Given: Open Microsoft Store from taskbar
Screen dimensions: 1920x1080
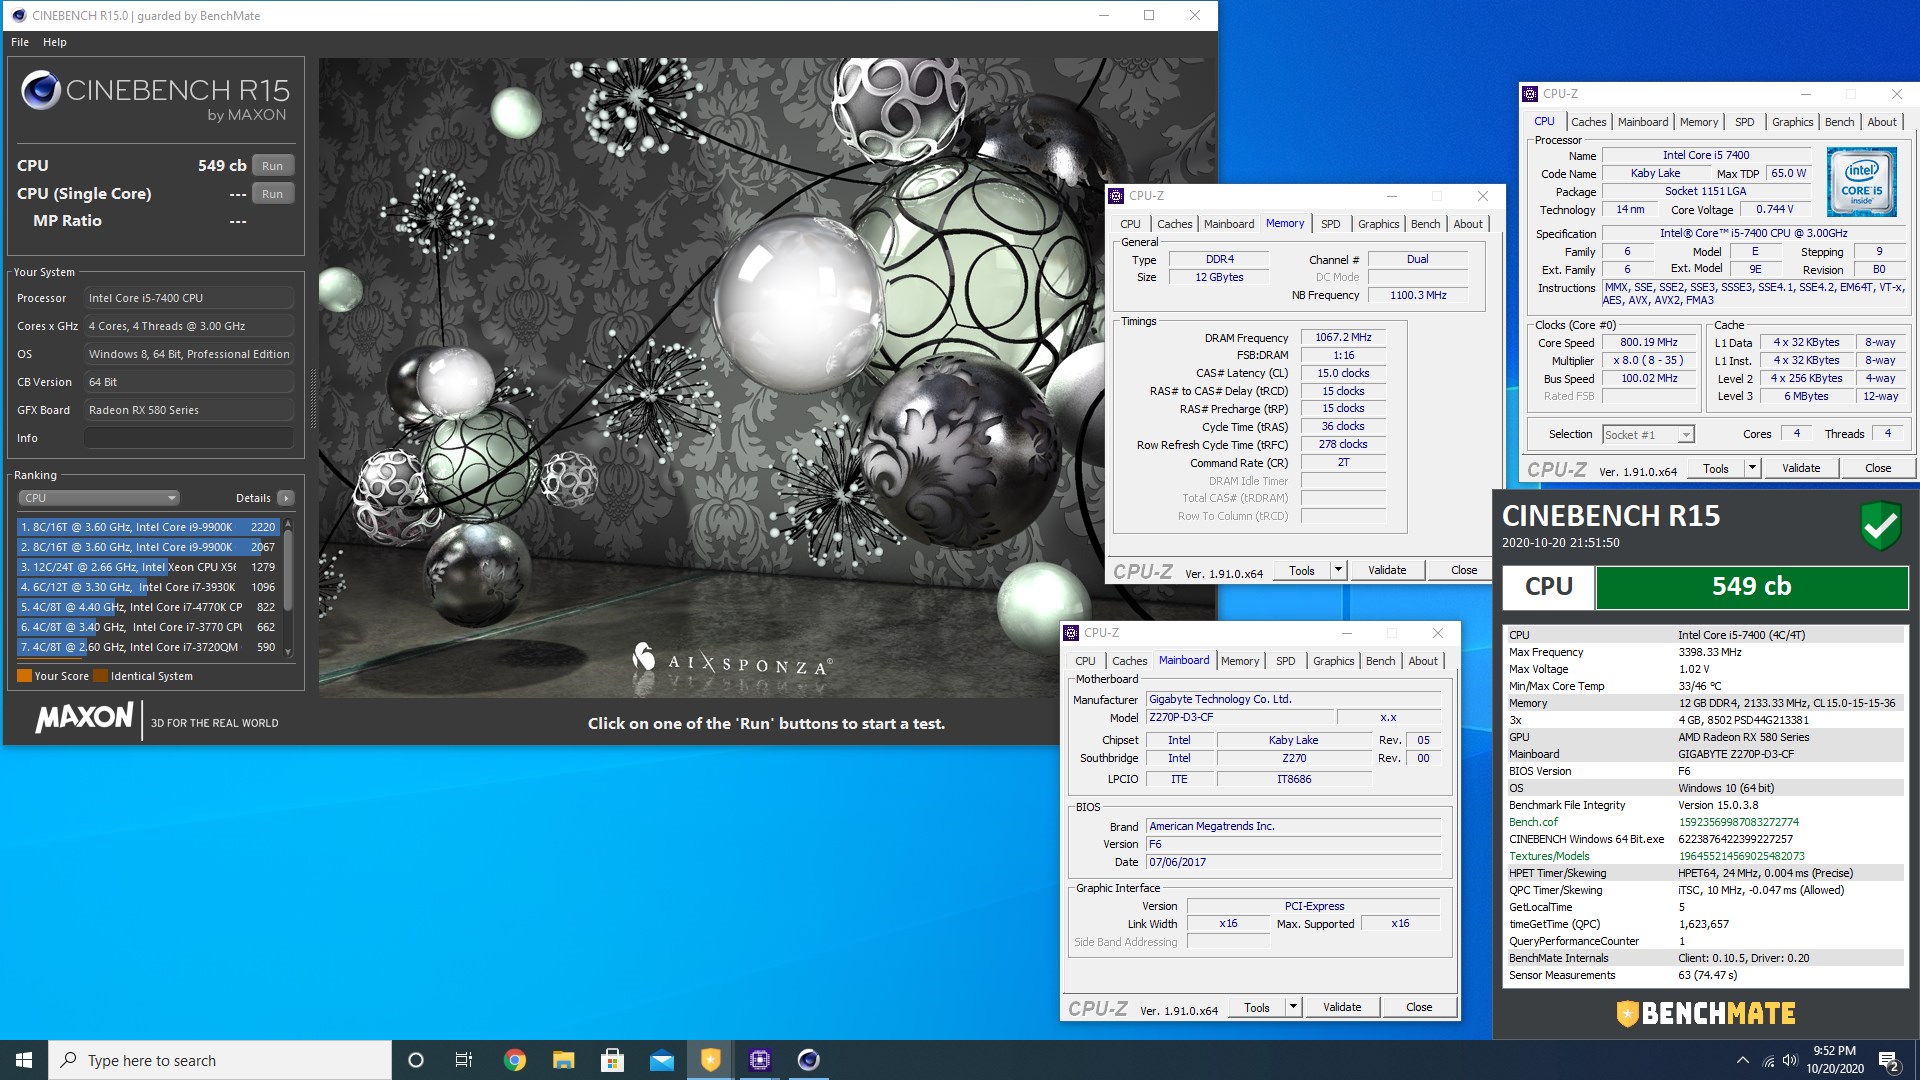Looking at the screenshot, I should pyautogui.click(x=613, y=1060).
